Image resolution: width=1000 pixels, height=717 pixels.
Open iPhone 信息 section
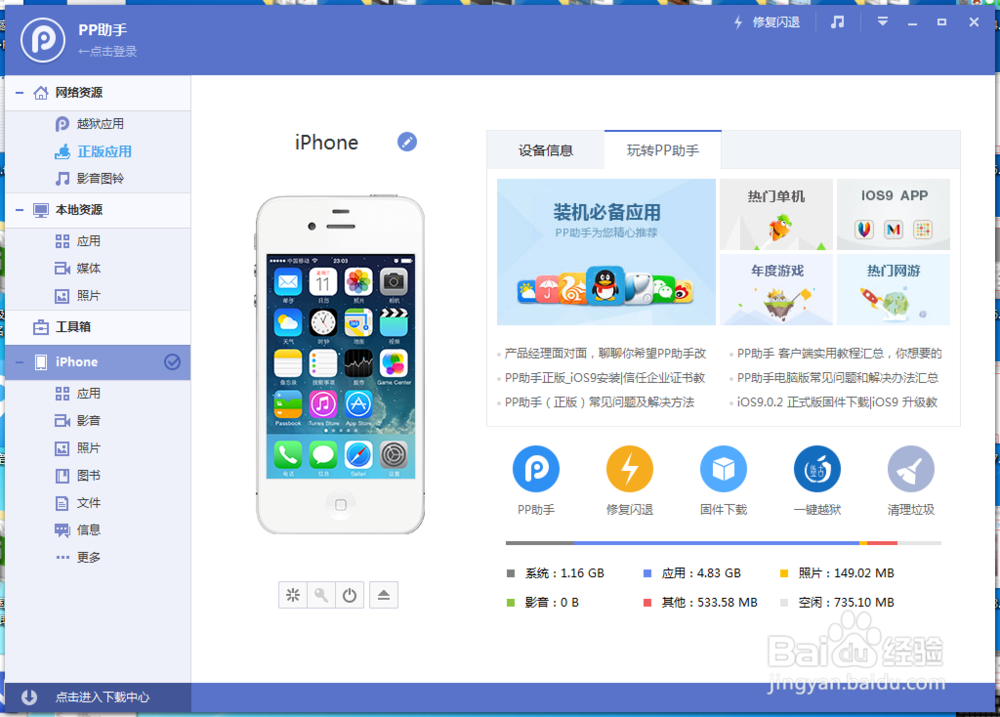(x=78, y=530)
